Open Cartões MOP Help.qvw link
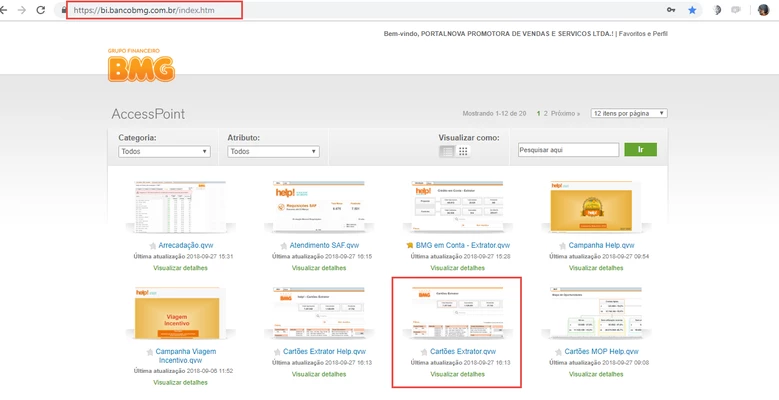Viewport: 779px width, 400px height. click(x=601, y=352)
